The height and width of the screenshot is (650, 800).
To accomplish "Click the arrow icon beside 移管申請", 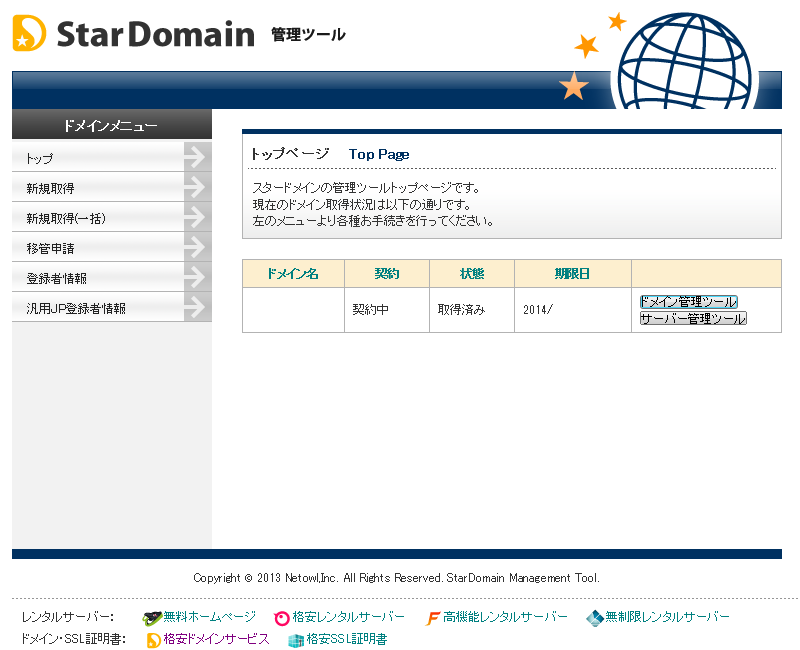I will [x=197, y=247].
